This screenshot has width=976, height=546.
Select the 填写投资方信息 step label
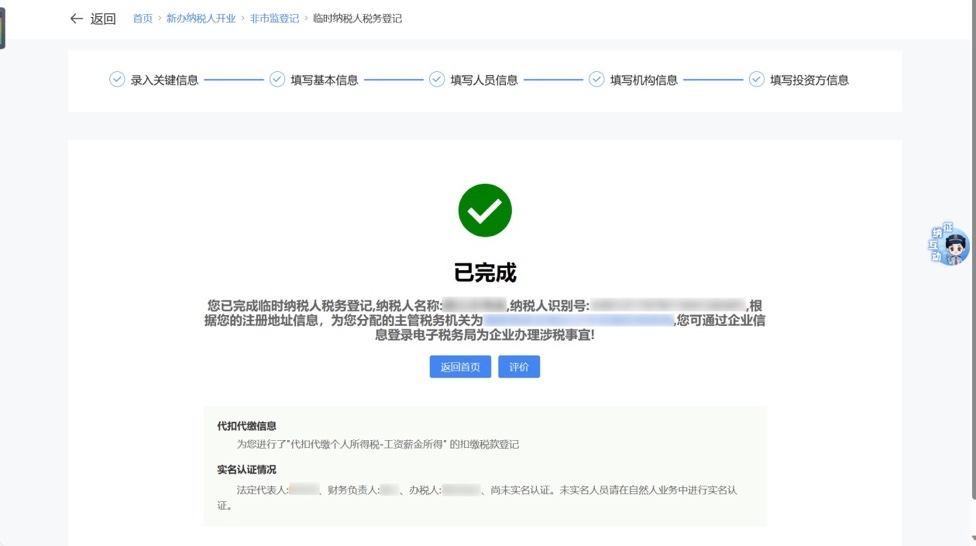point(809,80)
